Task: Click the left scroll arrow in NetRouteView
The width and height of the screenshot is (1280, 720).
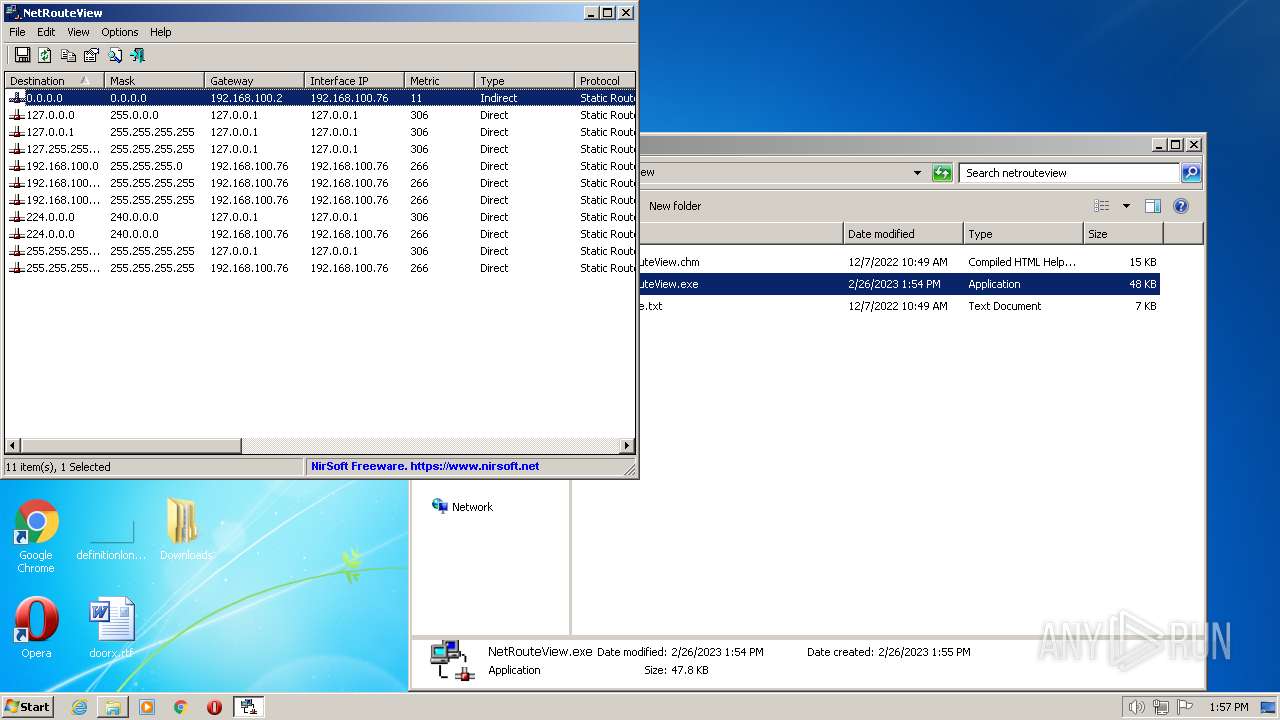Action: click(12, 446)
